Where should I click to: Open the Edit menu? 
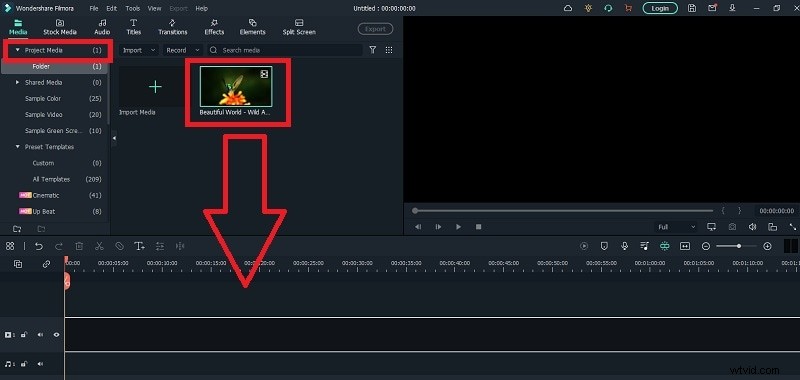(111, 9)
